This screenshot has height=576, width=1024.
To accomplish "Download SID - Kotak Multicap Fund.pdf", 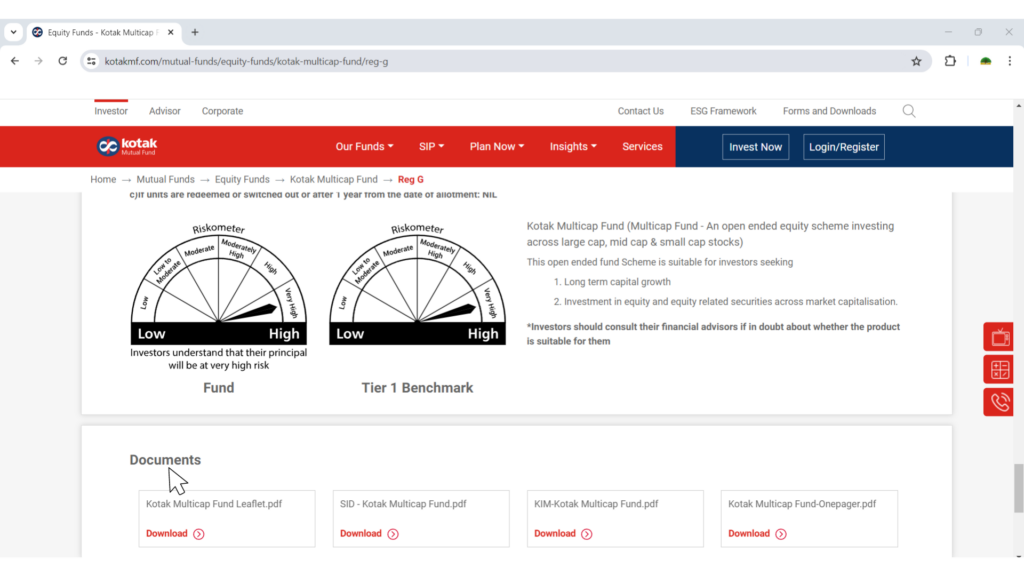I will (x=360, y=534).
